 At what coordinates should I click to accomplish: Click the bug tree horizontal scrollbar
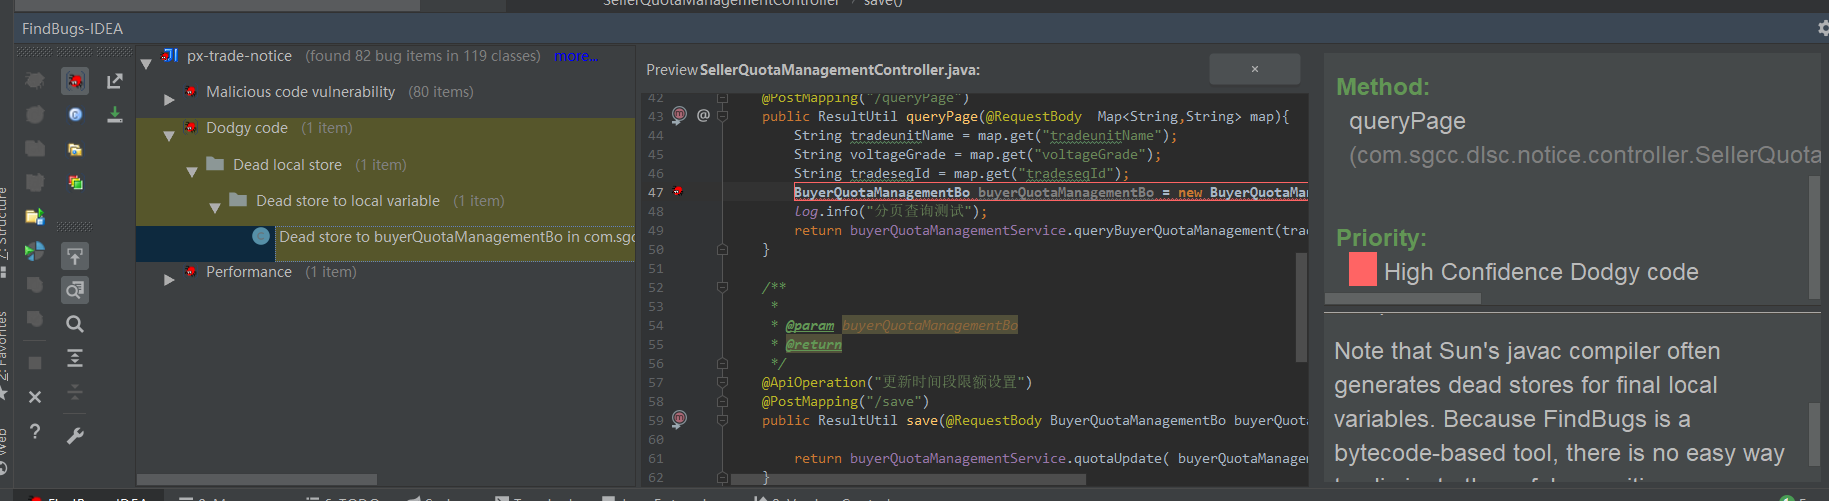[x=257, y=480]
